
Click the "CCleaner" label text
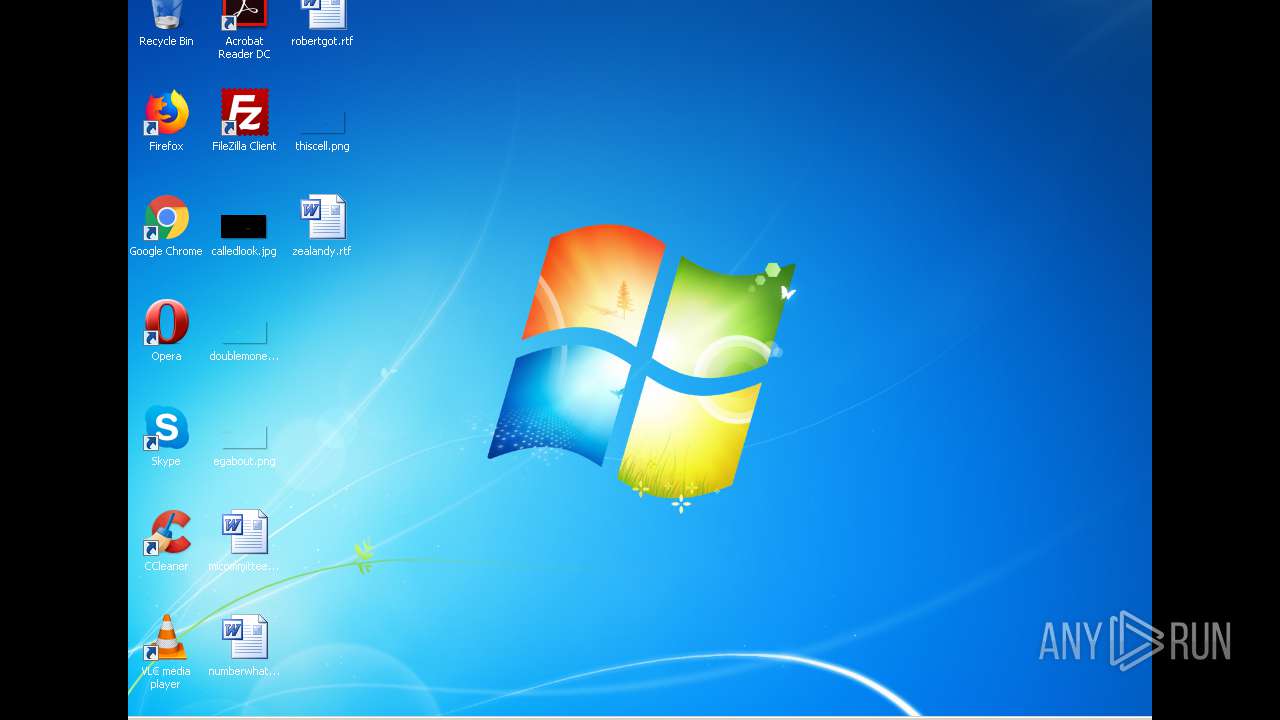166,566
